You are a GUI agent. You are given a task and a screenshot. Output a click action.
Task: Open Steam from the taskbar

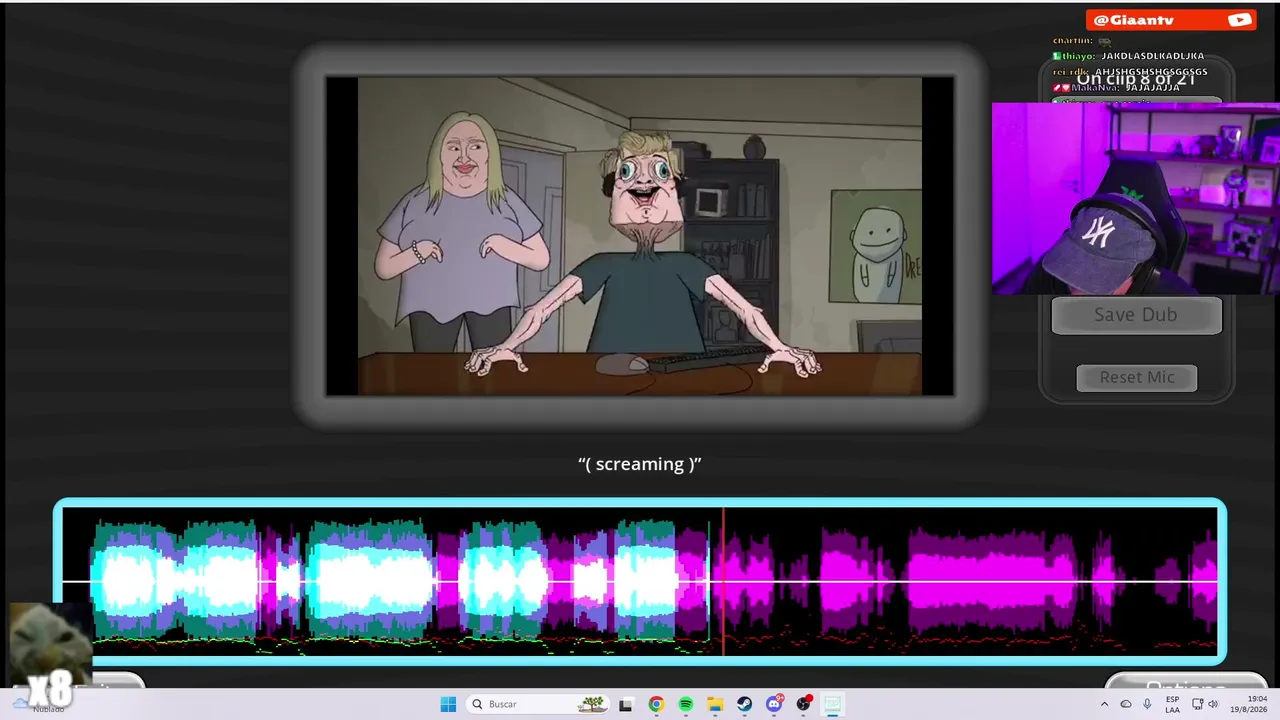(x=745, y=704)
